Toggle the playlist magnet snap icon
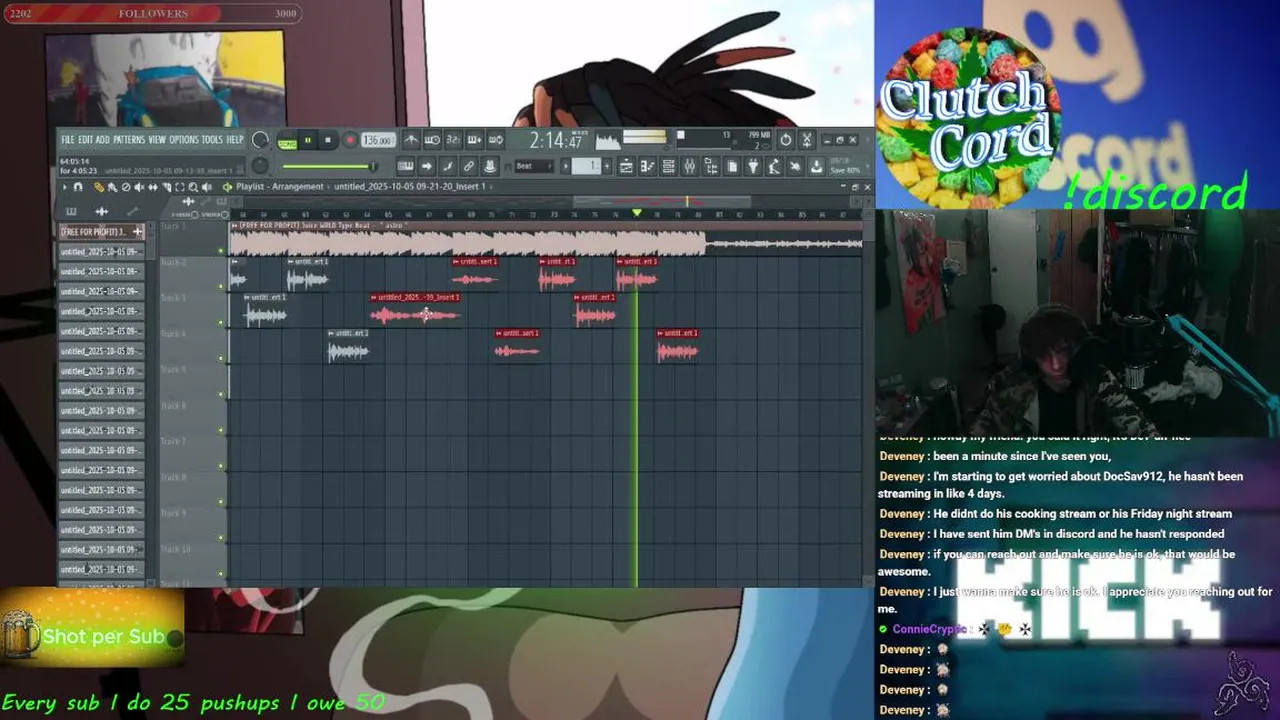The image size is (1280, 720). (78, 187)
